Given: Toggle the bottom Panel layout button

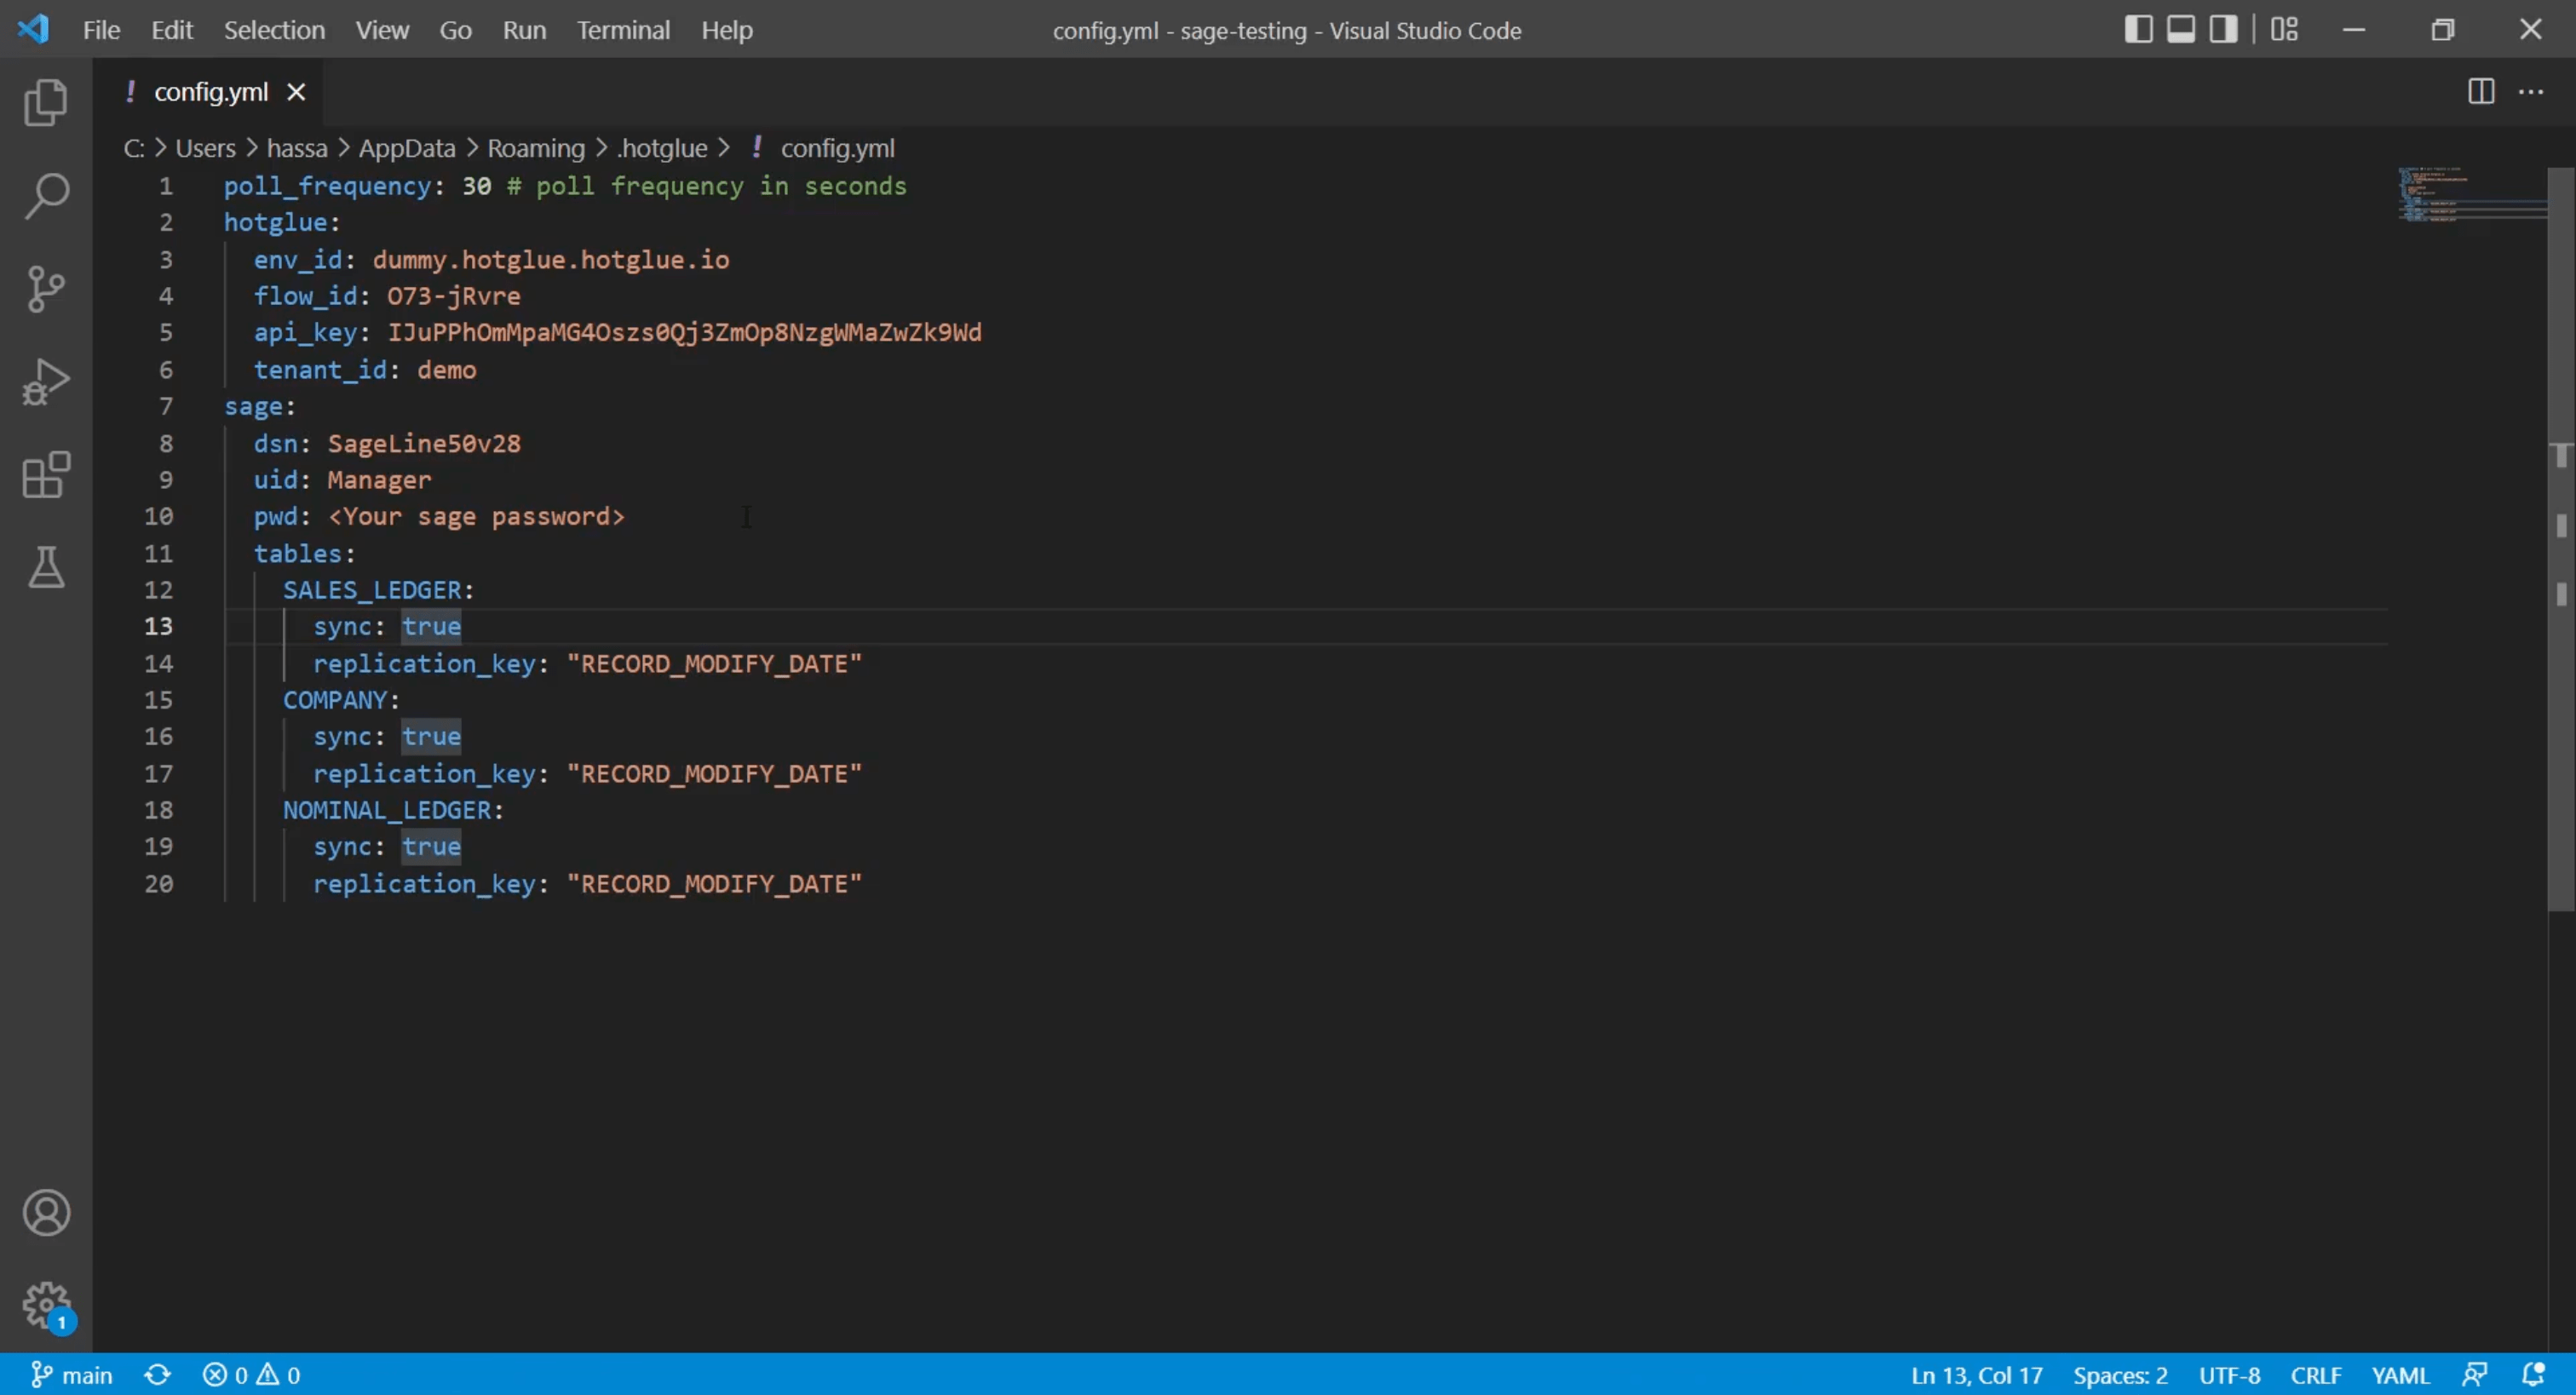Looking at the screenshot, I should click(2181, 29).
